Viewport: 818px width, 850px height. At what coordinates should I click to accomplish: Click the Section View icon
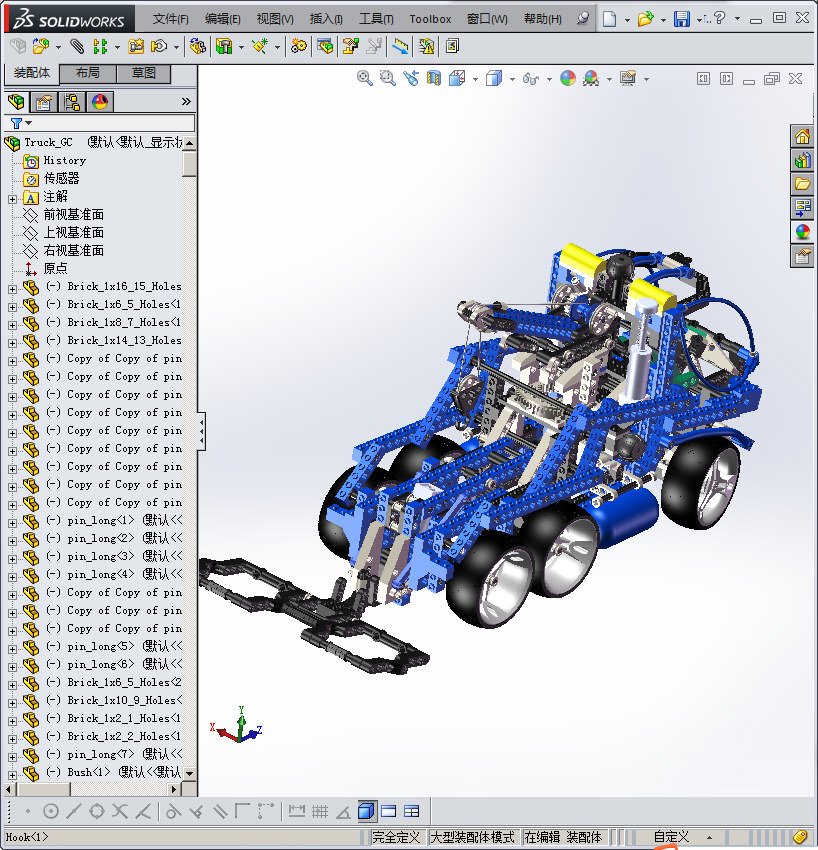coord(434,79)
